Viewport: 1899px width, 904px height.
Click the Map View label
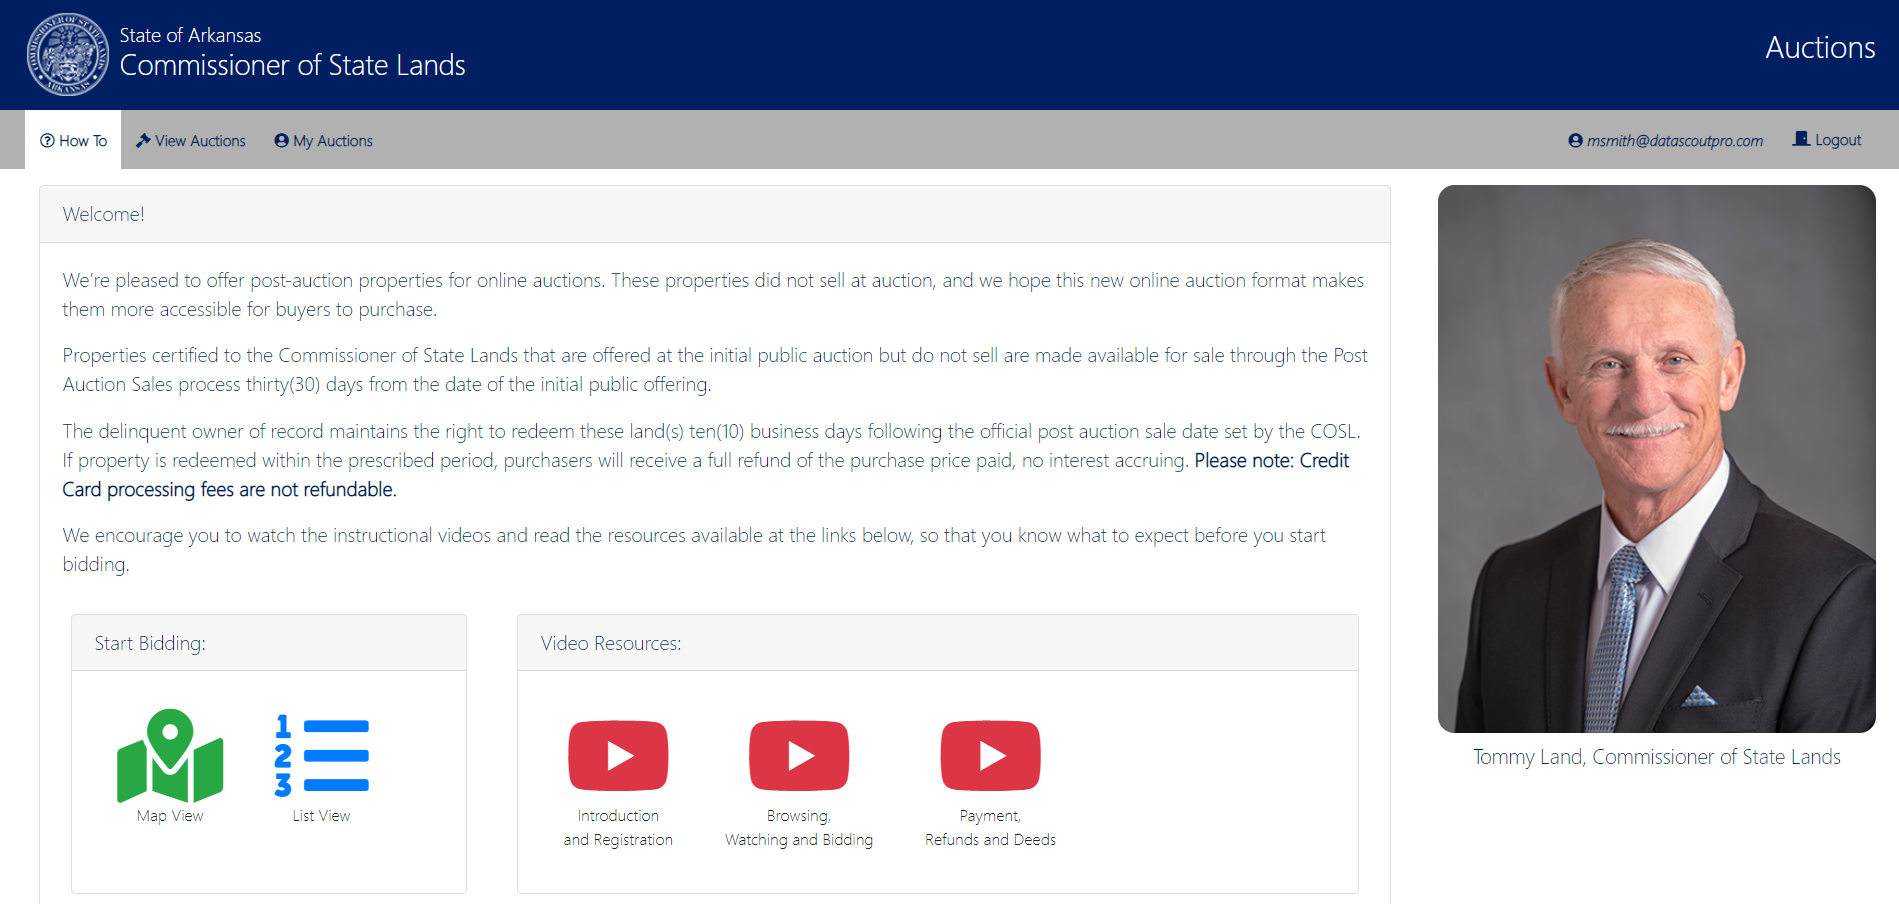click(170, 816)
